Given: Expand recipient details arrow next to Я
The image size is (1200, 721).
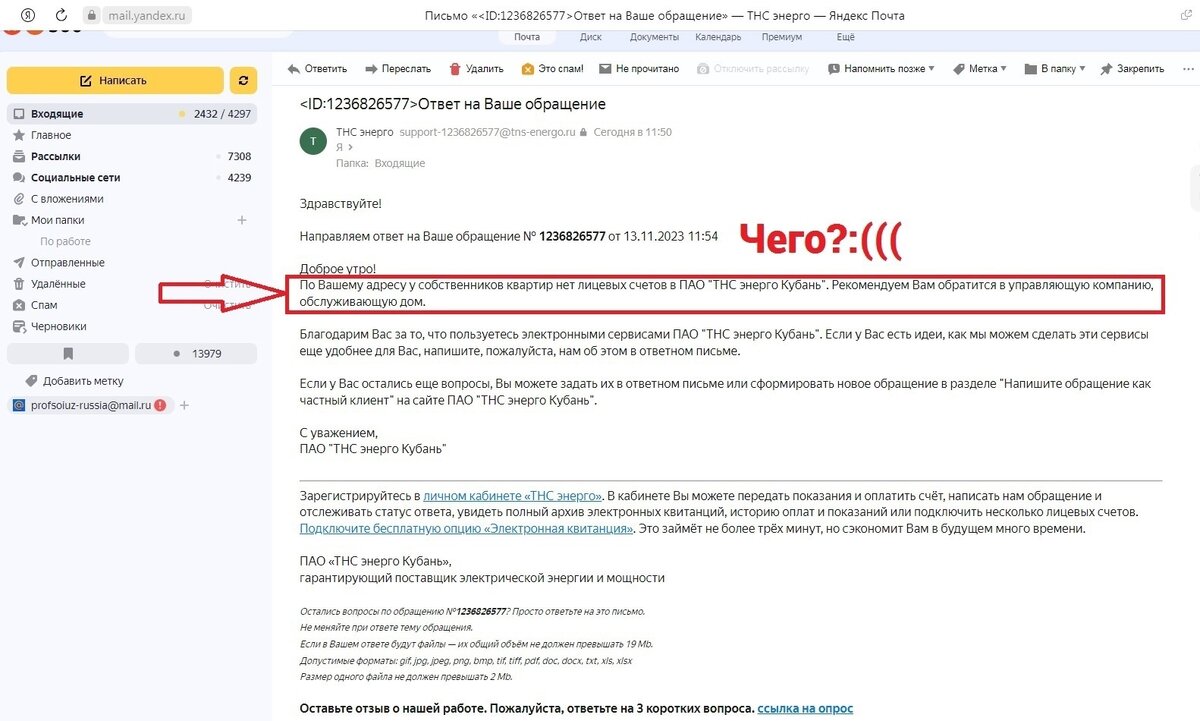Looking at the screenshot, I should (x=350, y=147).
